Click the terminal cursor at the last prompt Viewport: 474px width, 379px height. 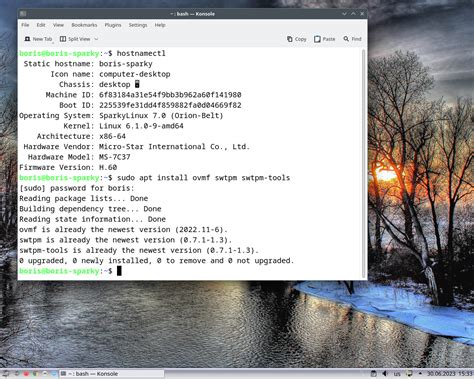(x=119, y=271)
